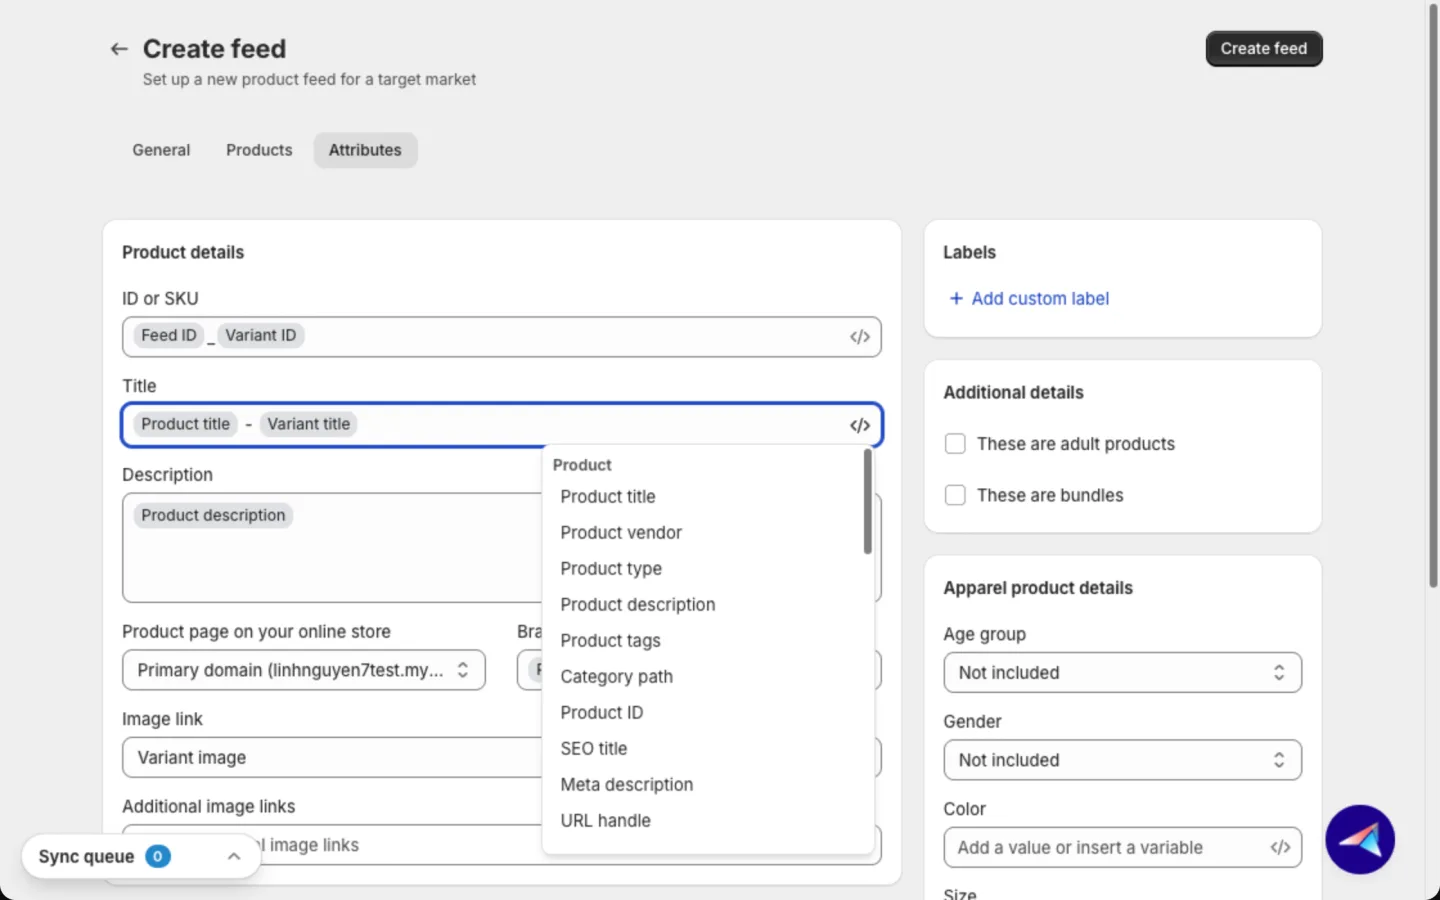Open Primary domain store dropdown
The image size is (1440, 900).
pos(304,670)
